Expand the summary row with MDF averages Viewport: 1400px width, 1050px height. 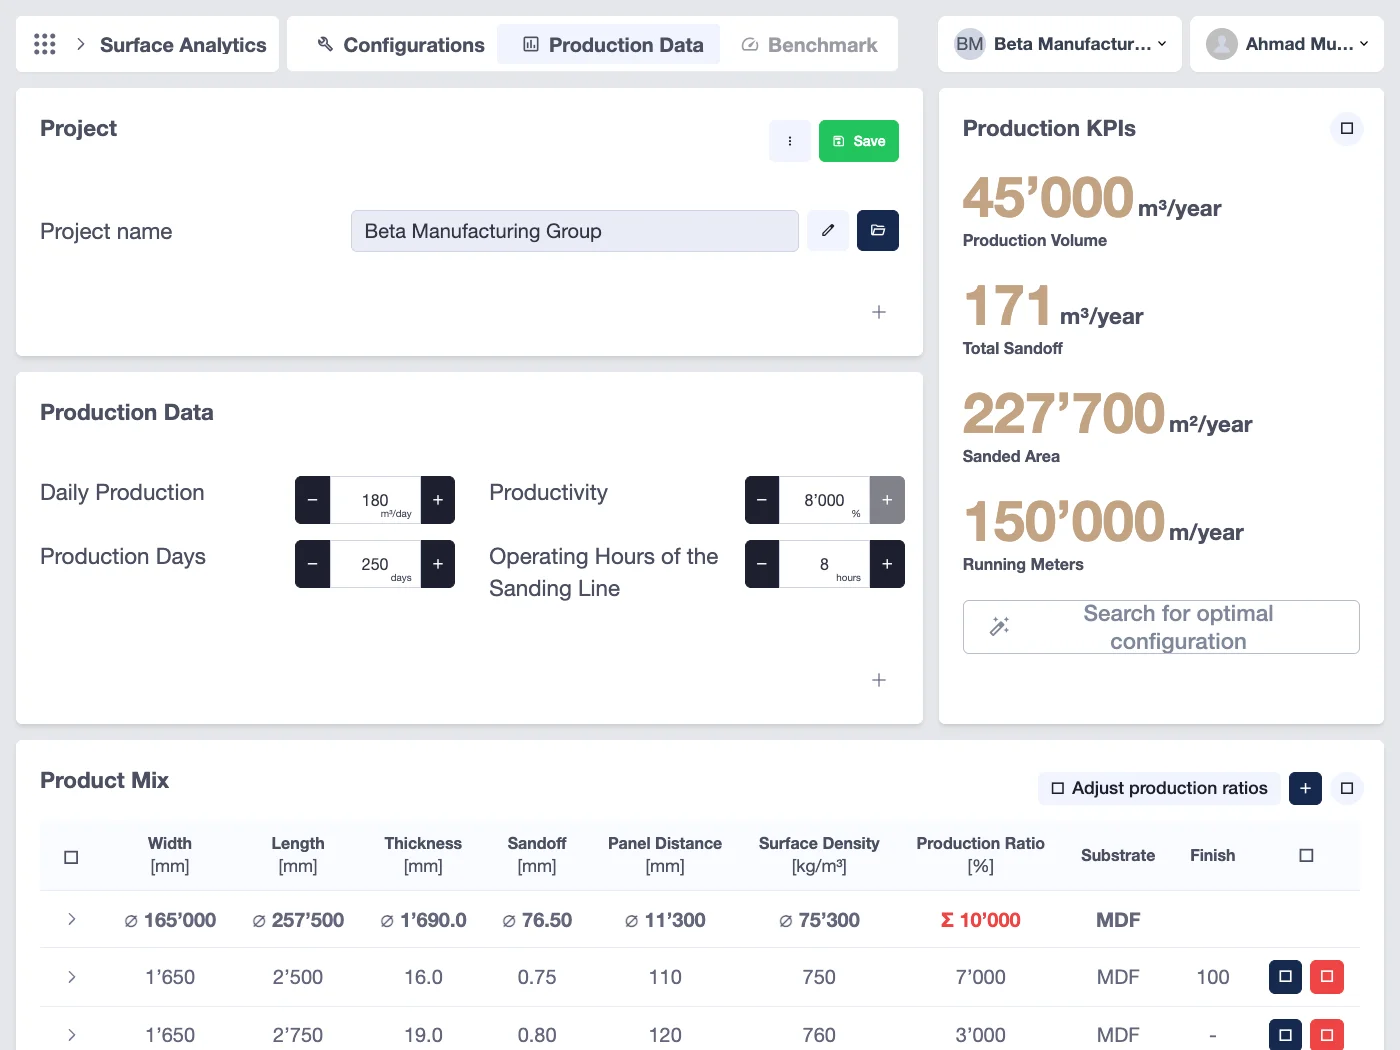point(72,919)
